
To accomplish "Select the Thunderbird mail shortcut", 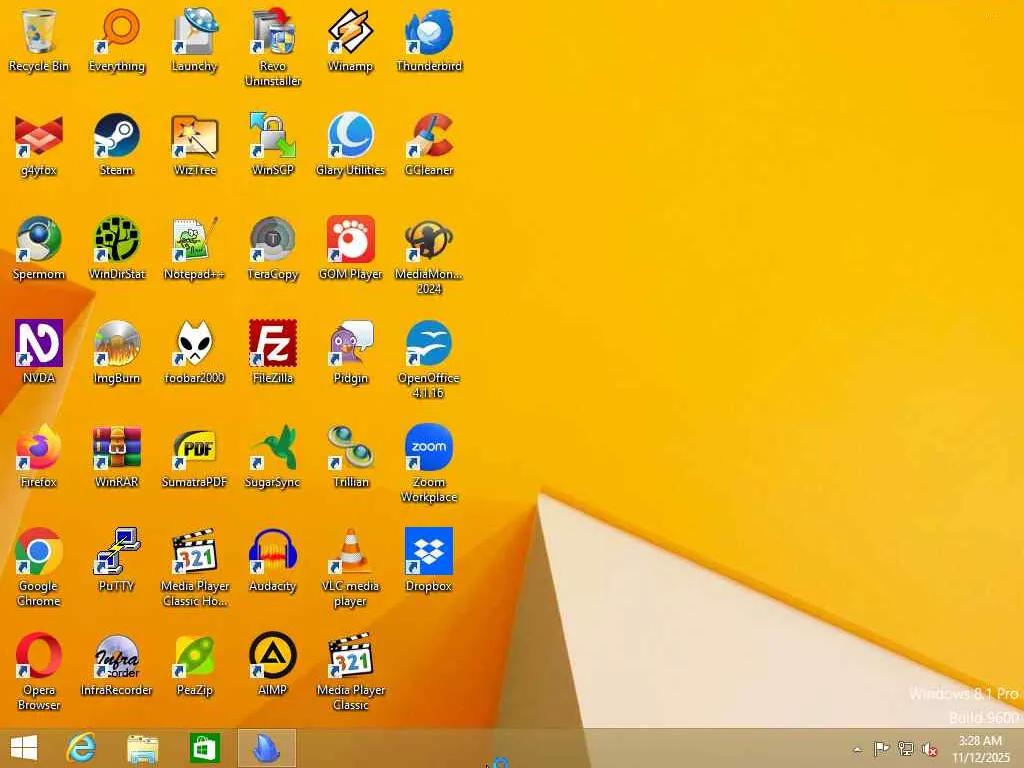I will 429,39.
